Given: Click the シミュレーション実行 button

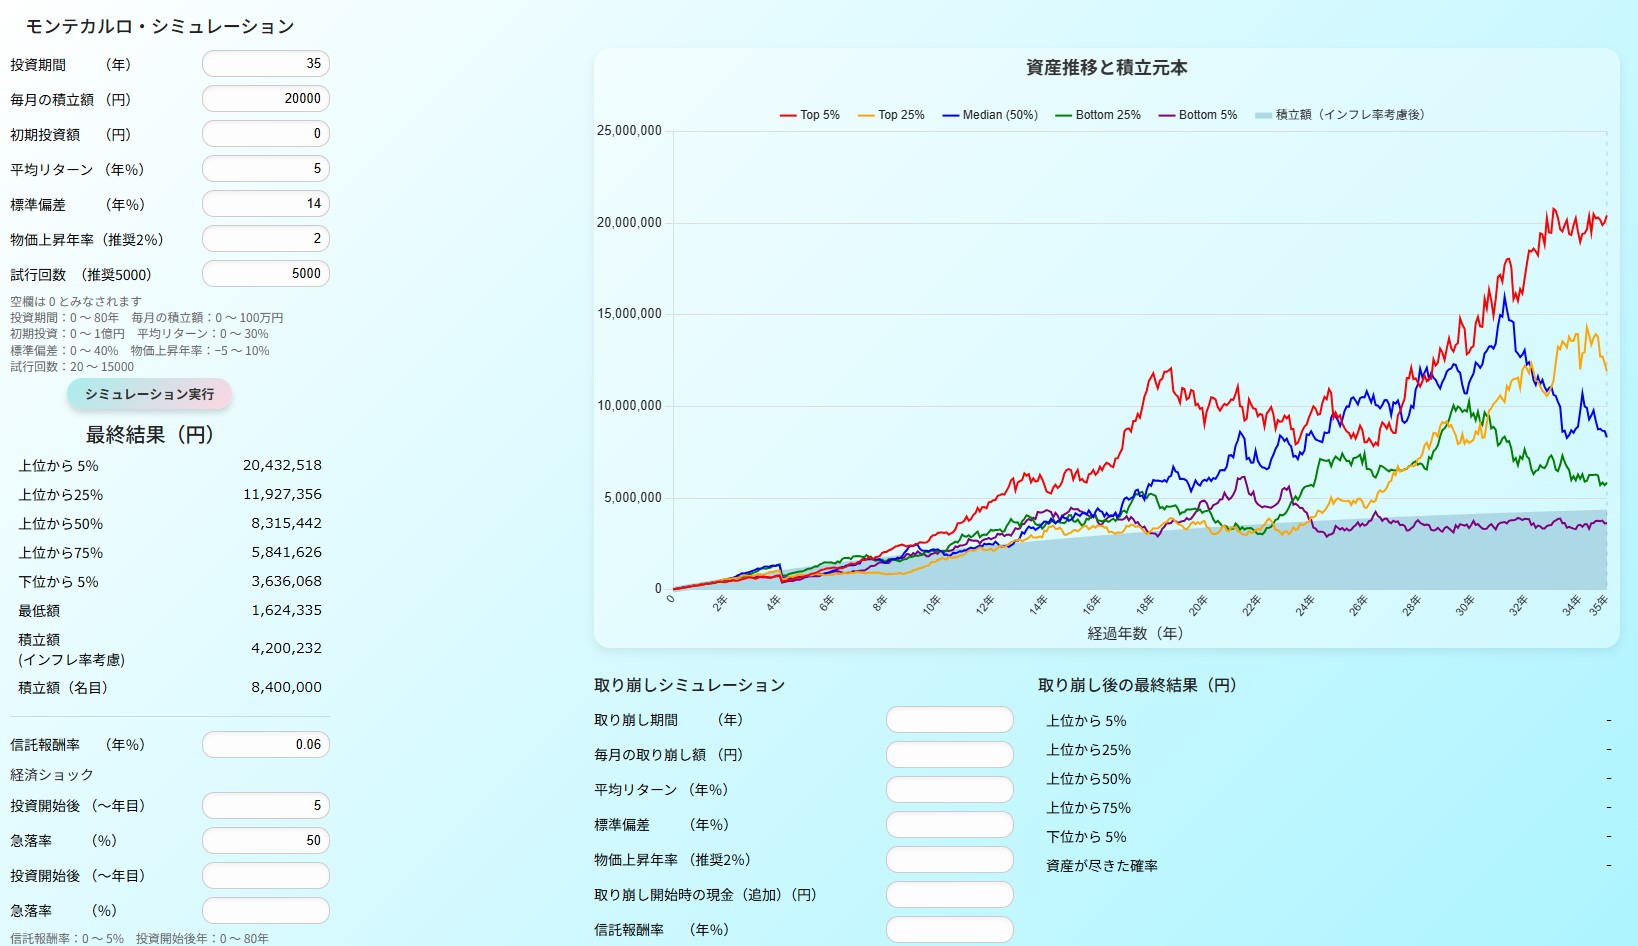Looking at the screenshot, I should coord(149,394).
